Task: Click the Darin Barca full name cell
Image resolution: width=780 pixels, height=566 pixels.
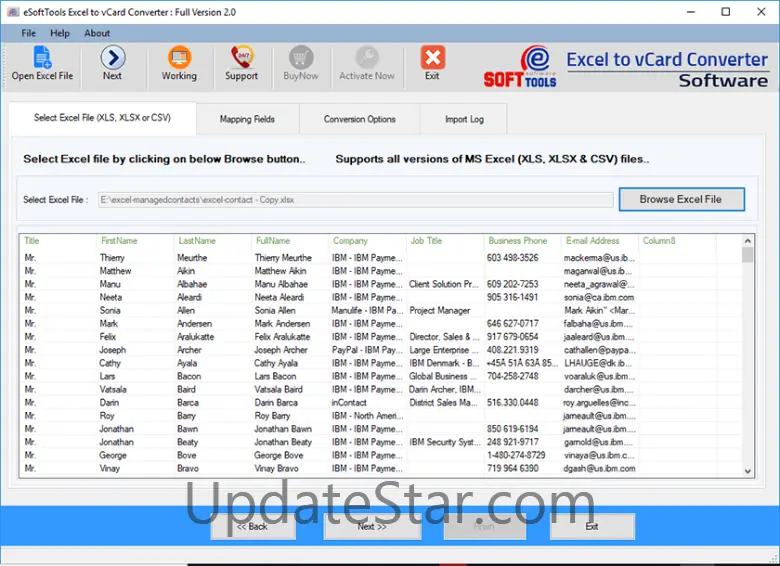Action: pyautogui.click(x=276, y=402)
